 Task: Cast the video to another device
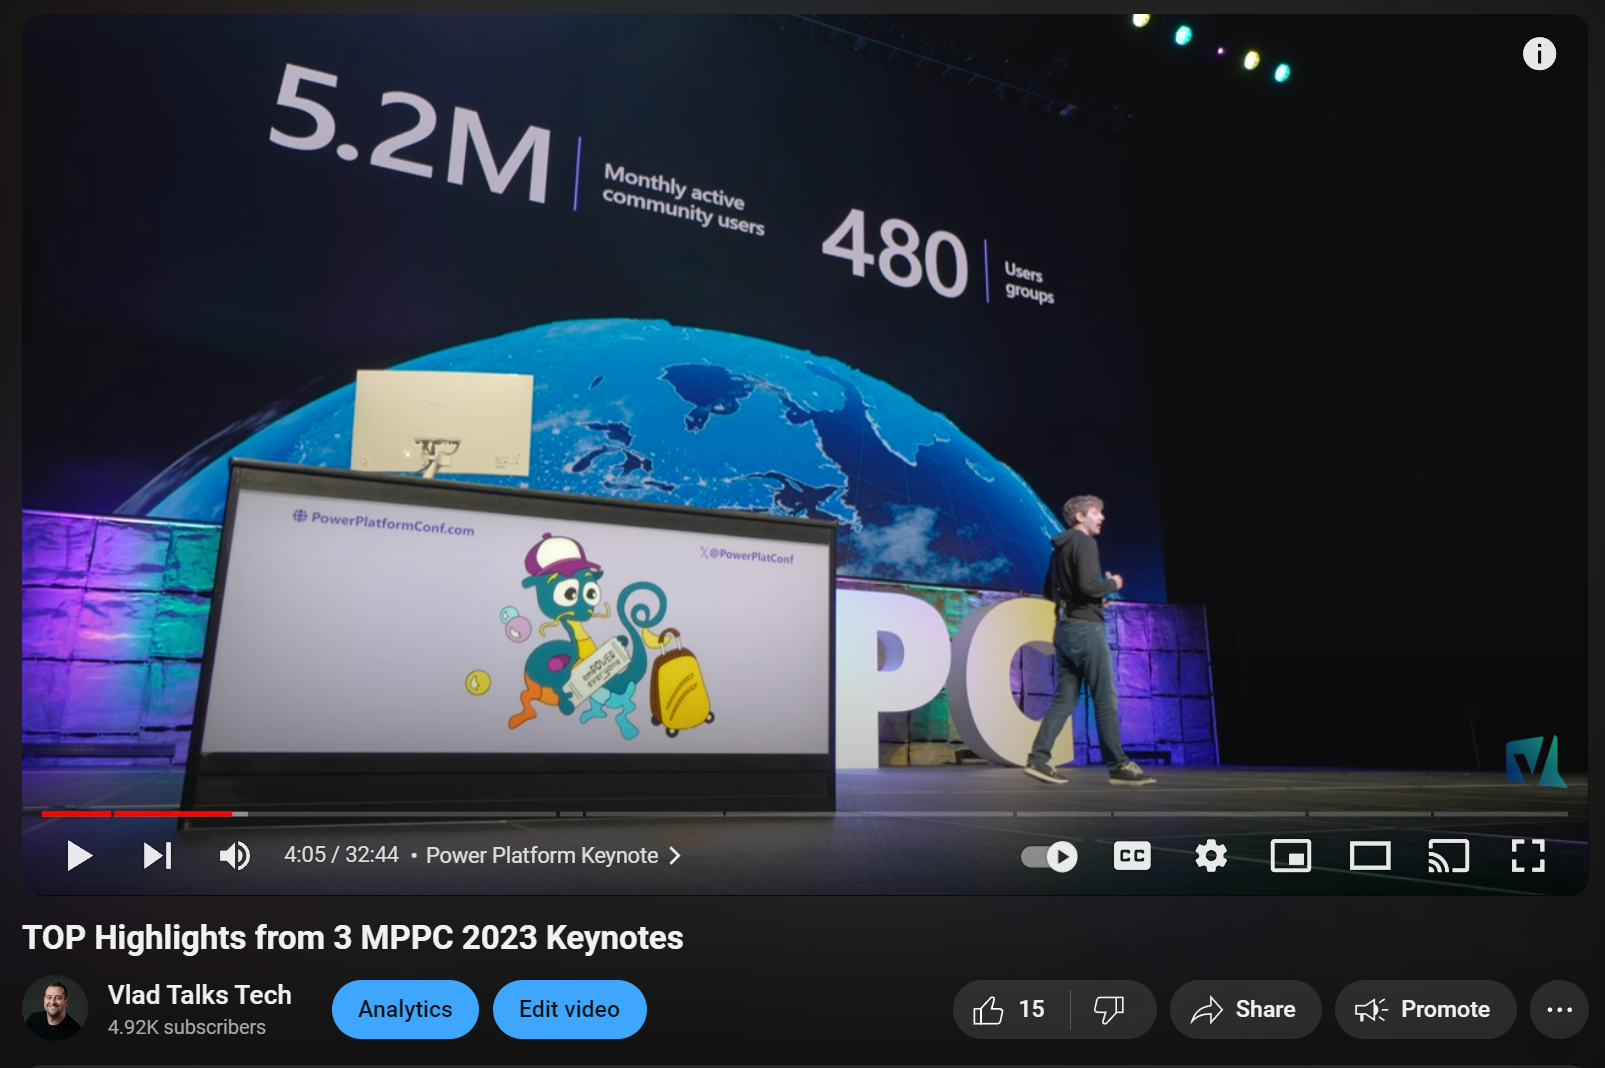click(1449, 855)
